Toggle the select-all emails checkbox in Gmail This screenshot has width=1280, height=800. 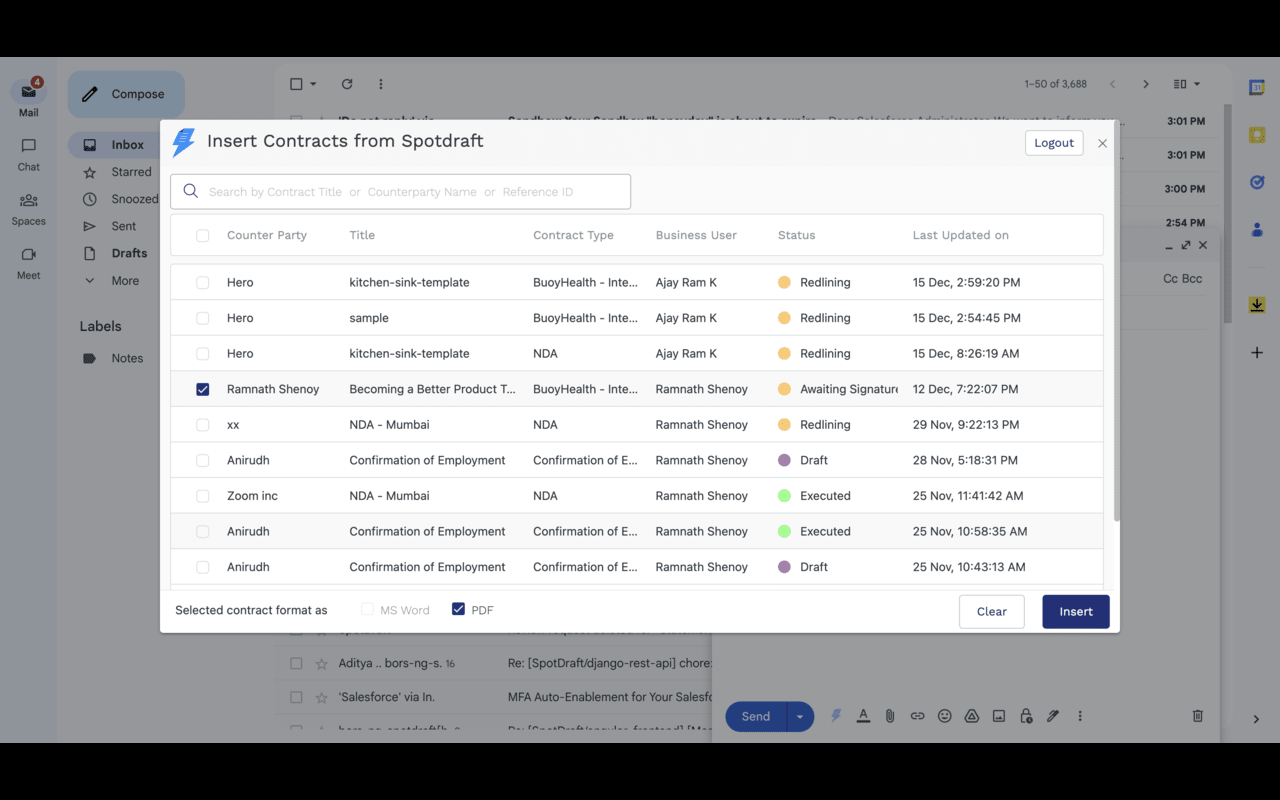click(x=296, y=84)
